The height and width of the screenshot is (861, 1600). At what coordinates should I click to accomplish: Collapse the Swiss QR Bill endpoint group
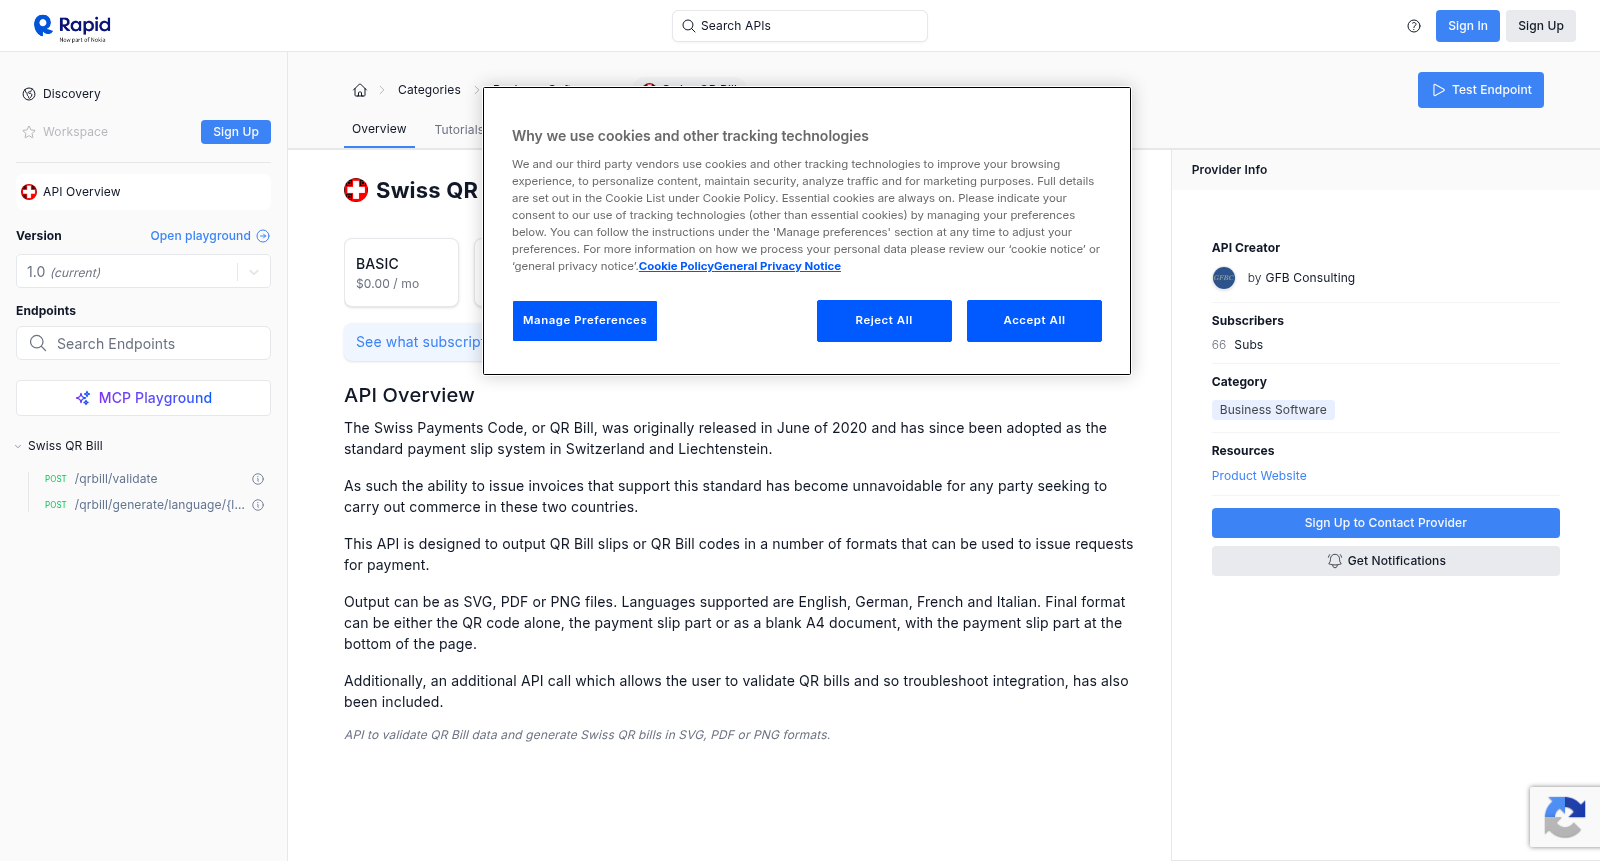(18, 446)
